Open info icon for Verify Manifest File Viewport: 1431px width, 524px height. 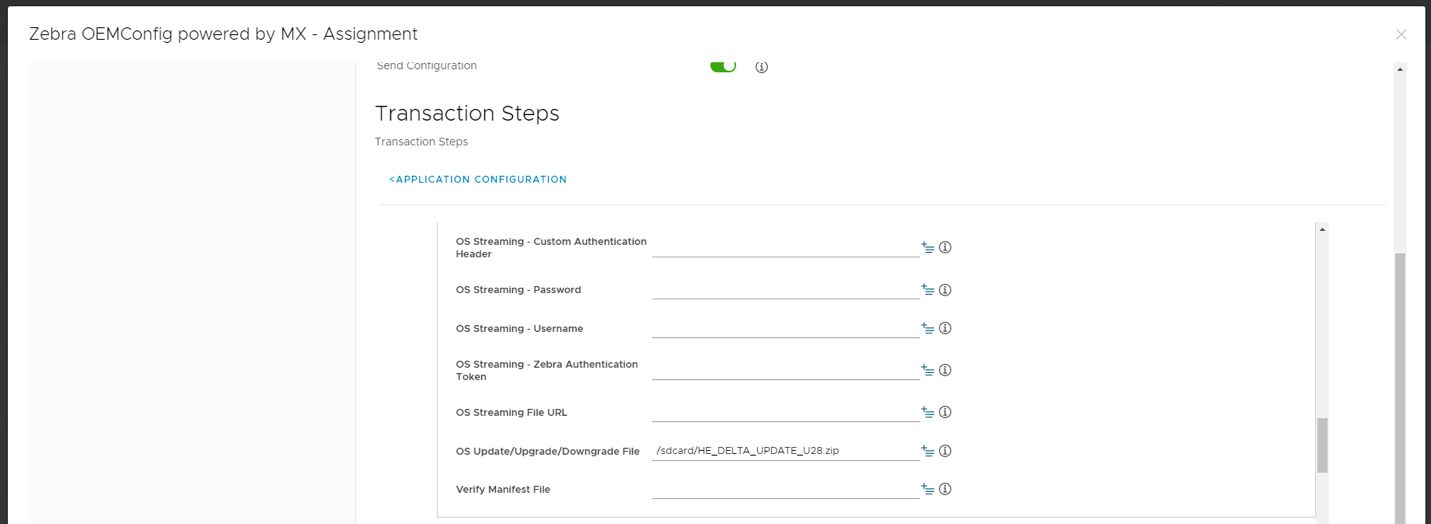(945, 489)
